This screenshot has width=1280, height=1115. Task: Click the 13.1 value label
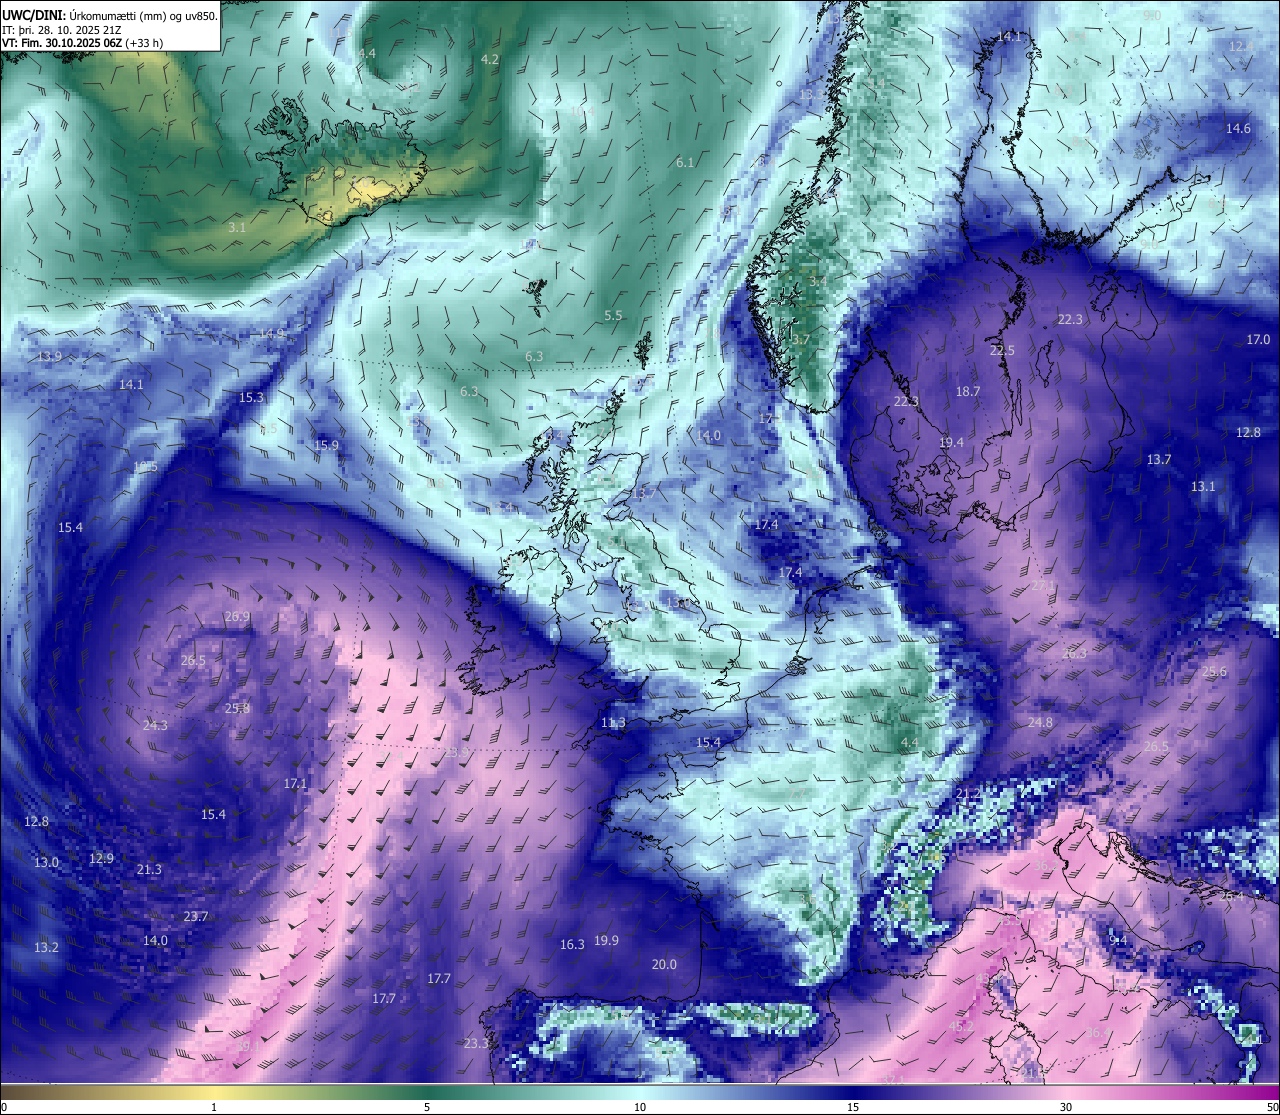click(1203, 486)
